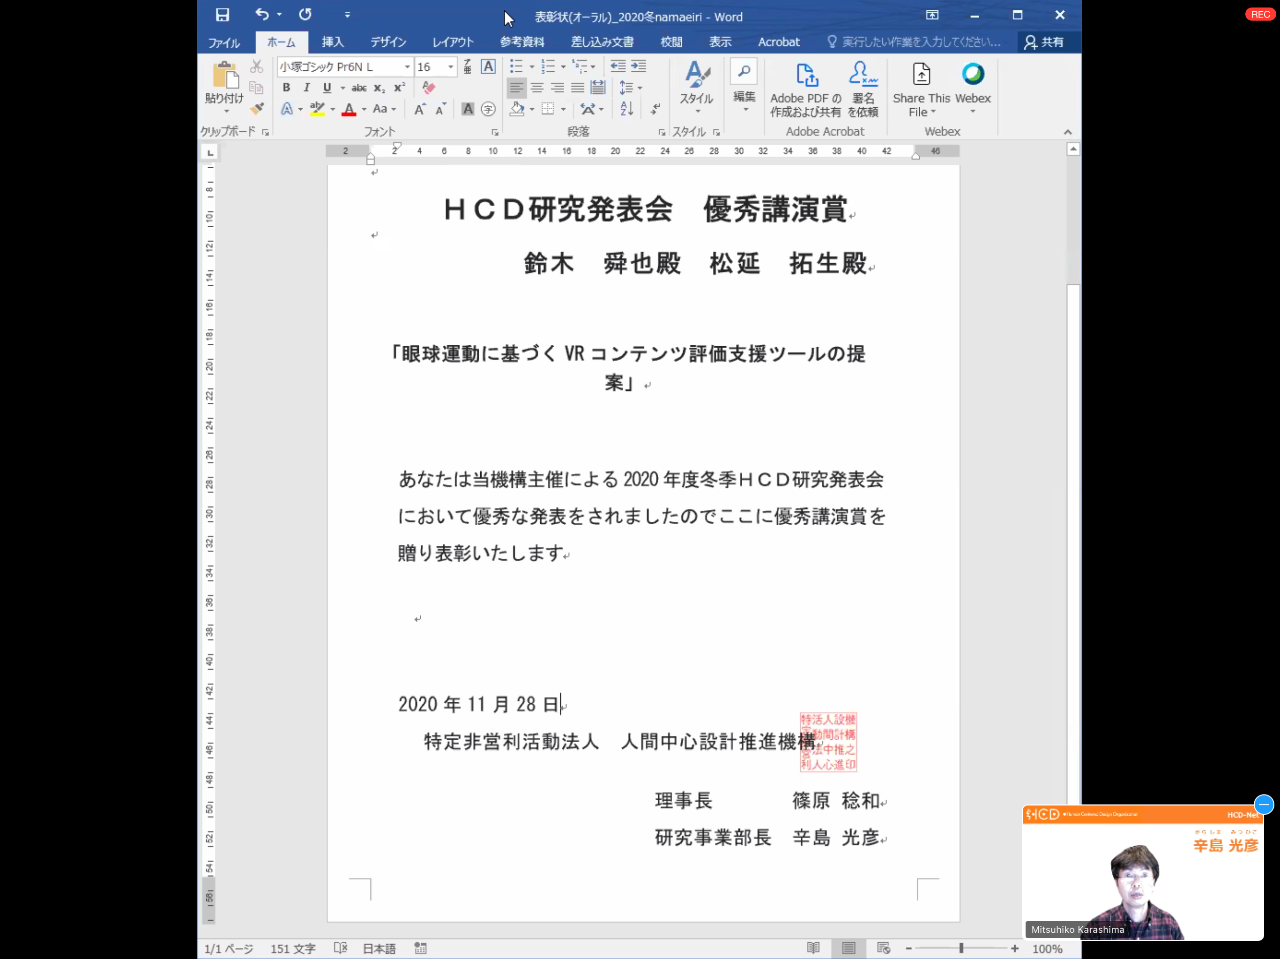
Task: Cut selection with the scissors icon
Action: tap(257, 66)
